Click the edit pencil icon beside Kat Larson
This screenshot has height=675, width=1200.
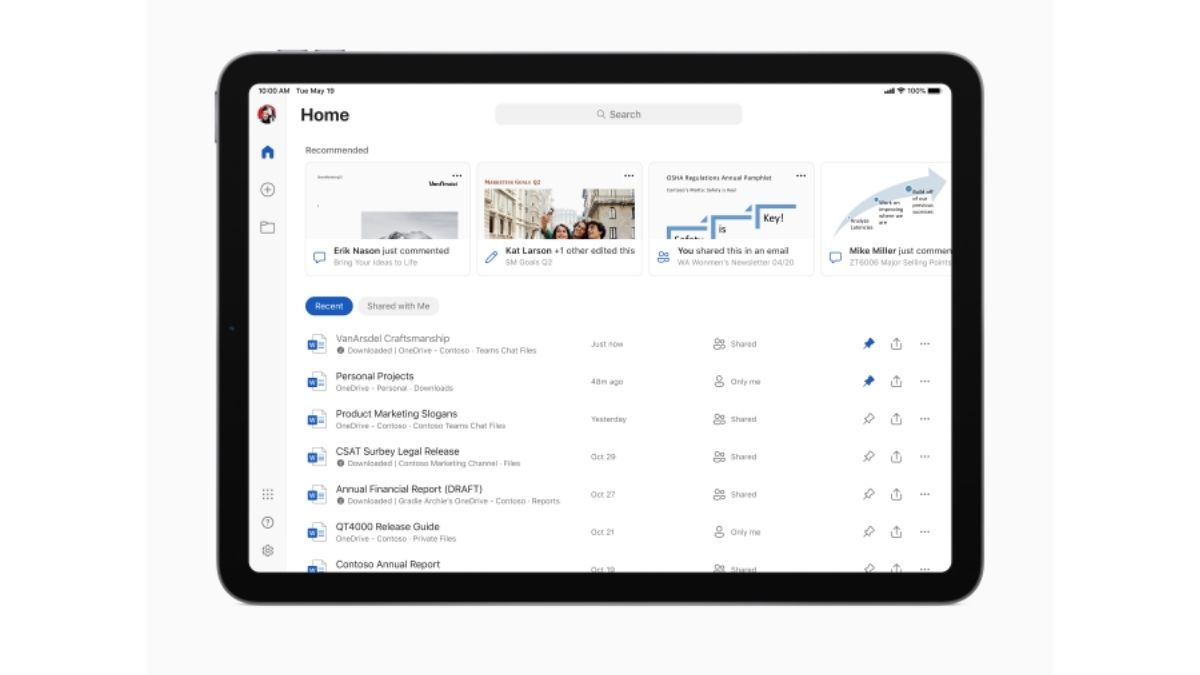coord(491,257)
